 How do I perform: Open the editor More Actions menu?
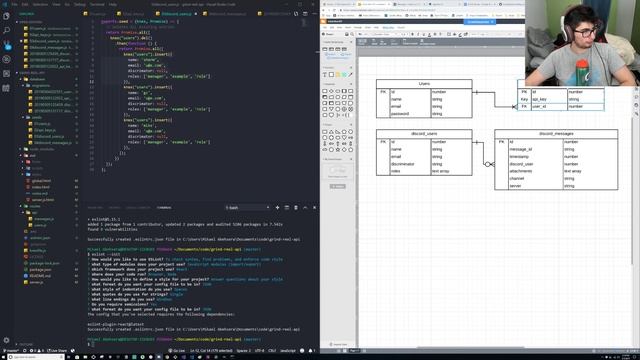(x=314, y=13)
